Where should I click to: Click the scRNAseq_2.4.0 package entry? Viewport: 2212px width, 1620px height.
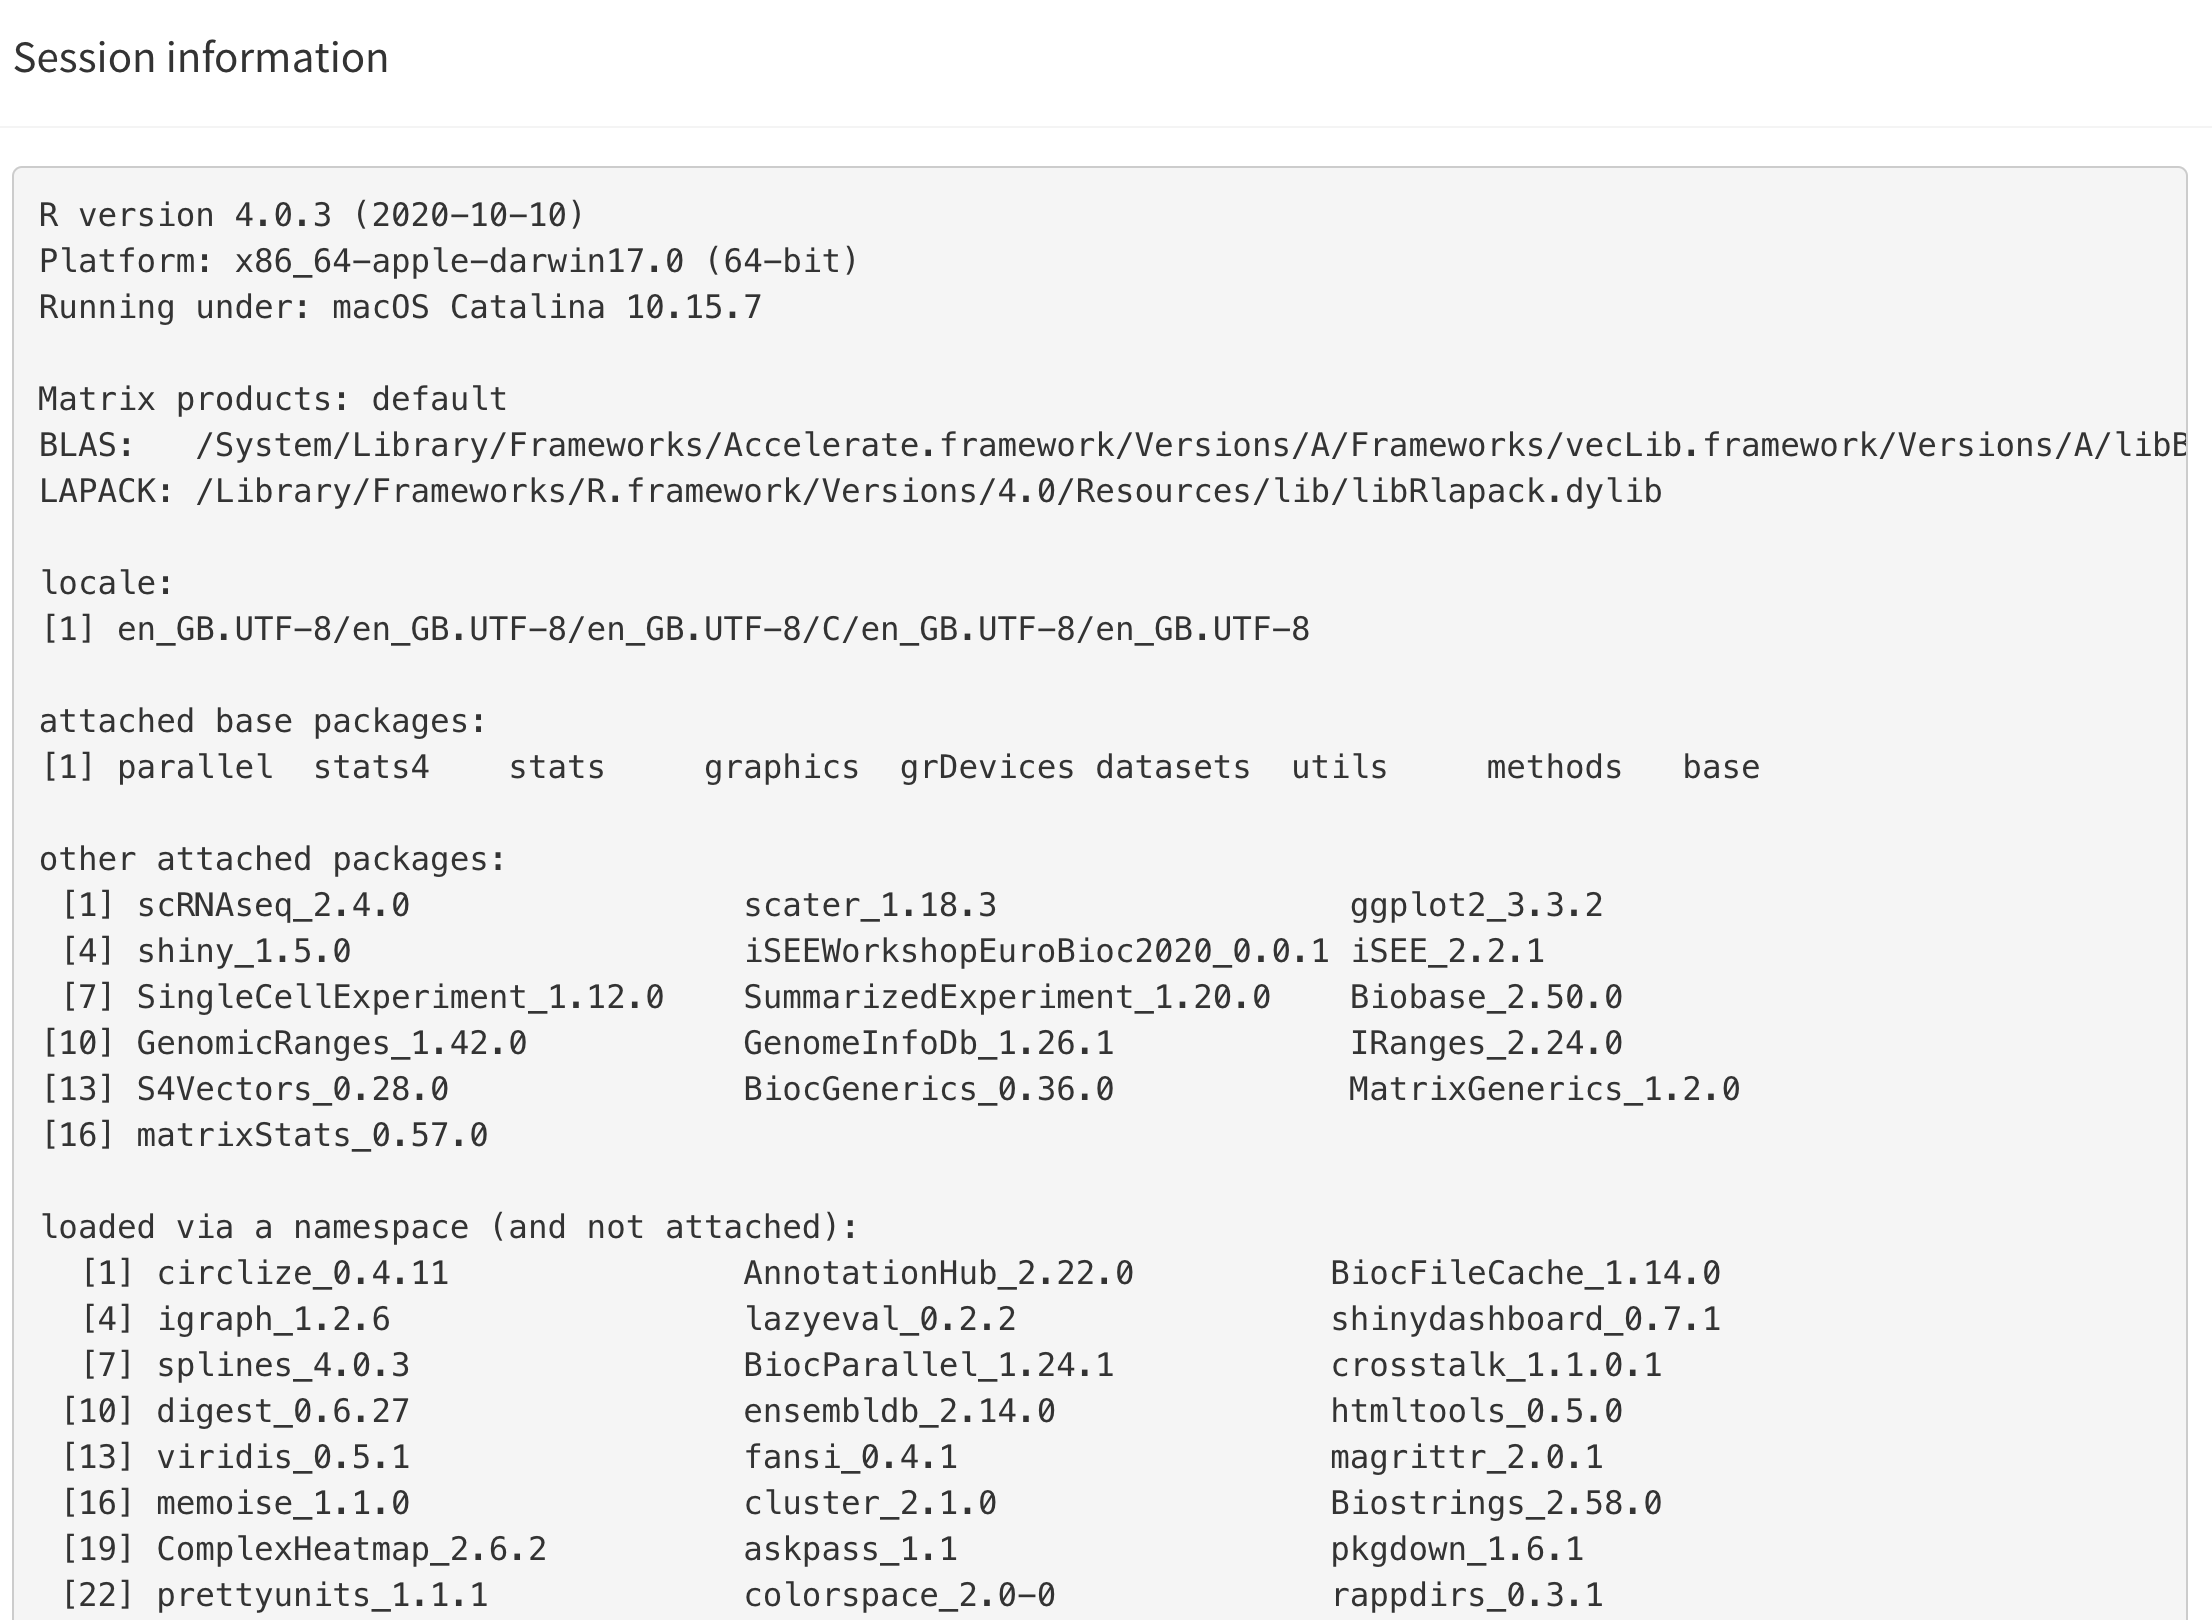tap(273, 905)
